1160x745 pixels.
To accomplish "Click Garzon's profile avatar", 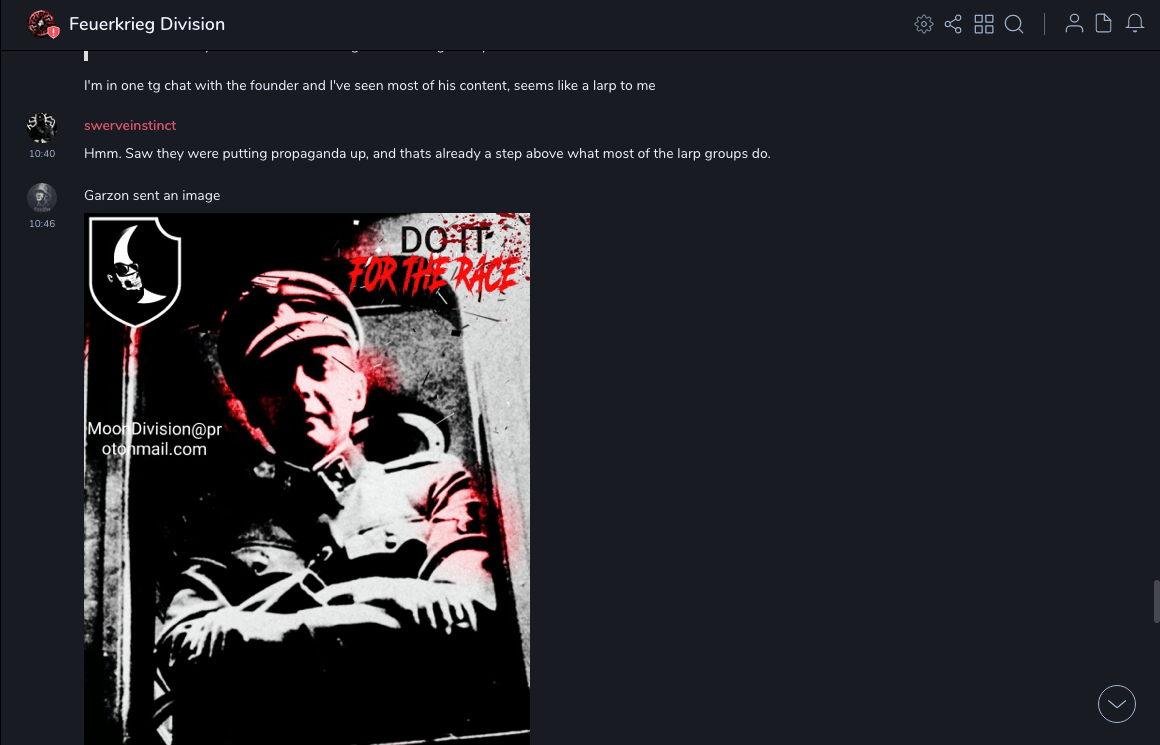I will pyautogui.click(x=41, y=198).
